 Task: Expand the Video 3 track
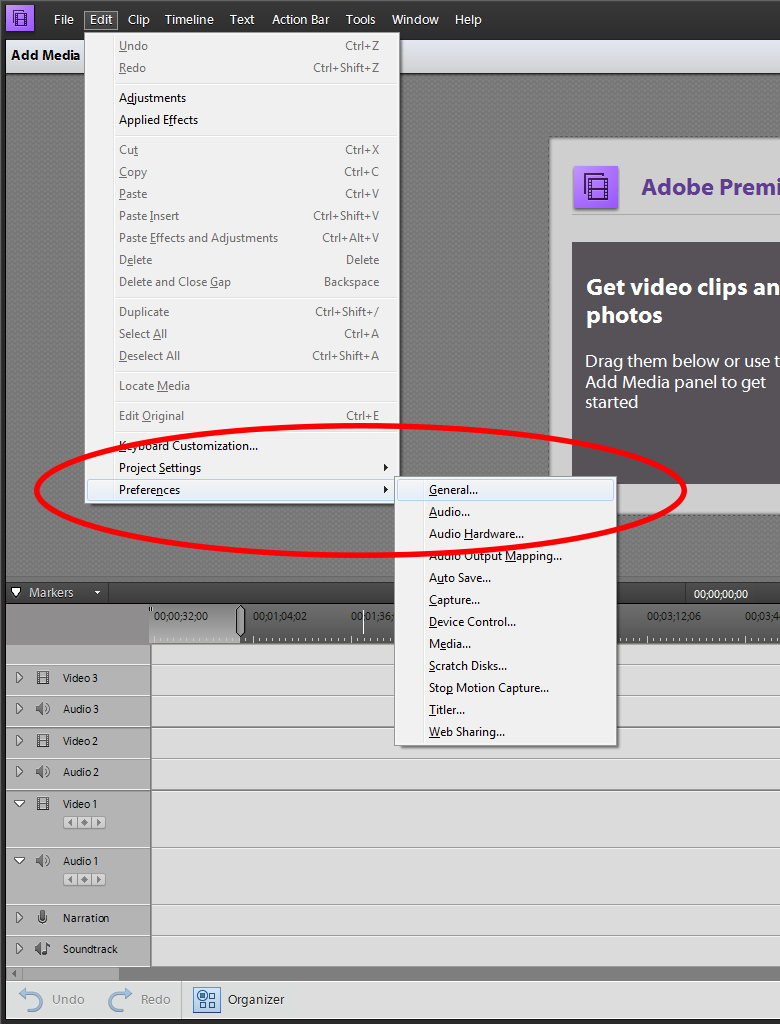(20, 678)
